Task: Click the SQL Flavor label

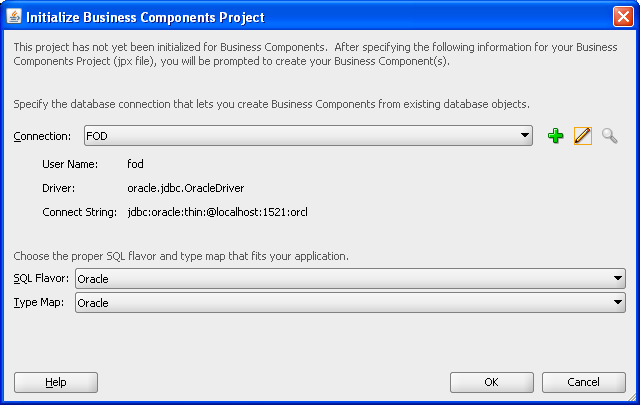Action: [x=42, y=279]
